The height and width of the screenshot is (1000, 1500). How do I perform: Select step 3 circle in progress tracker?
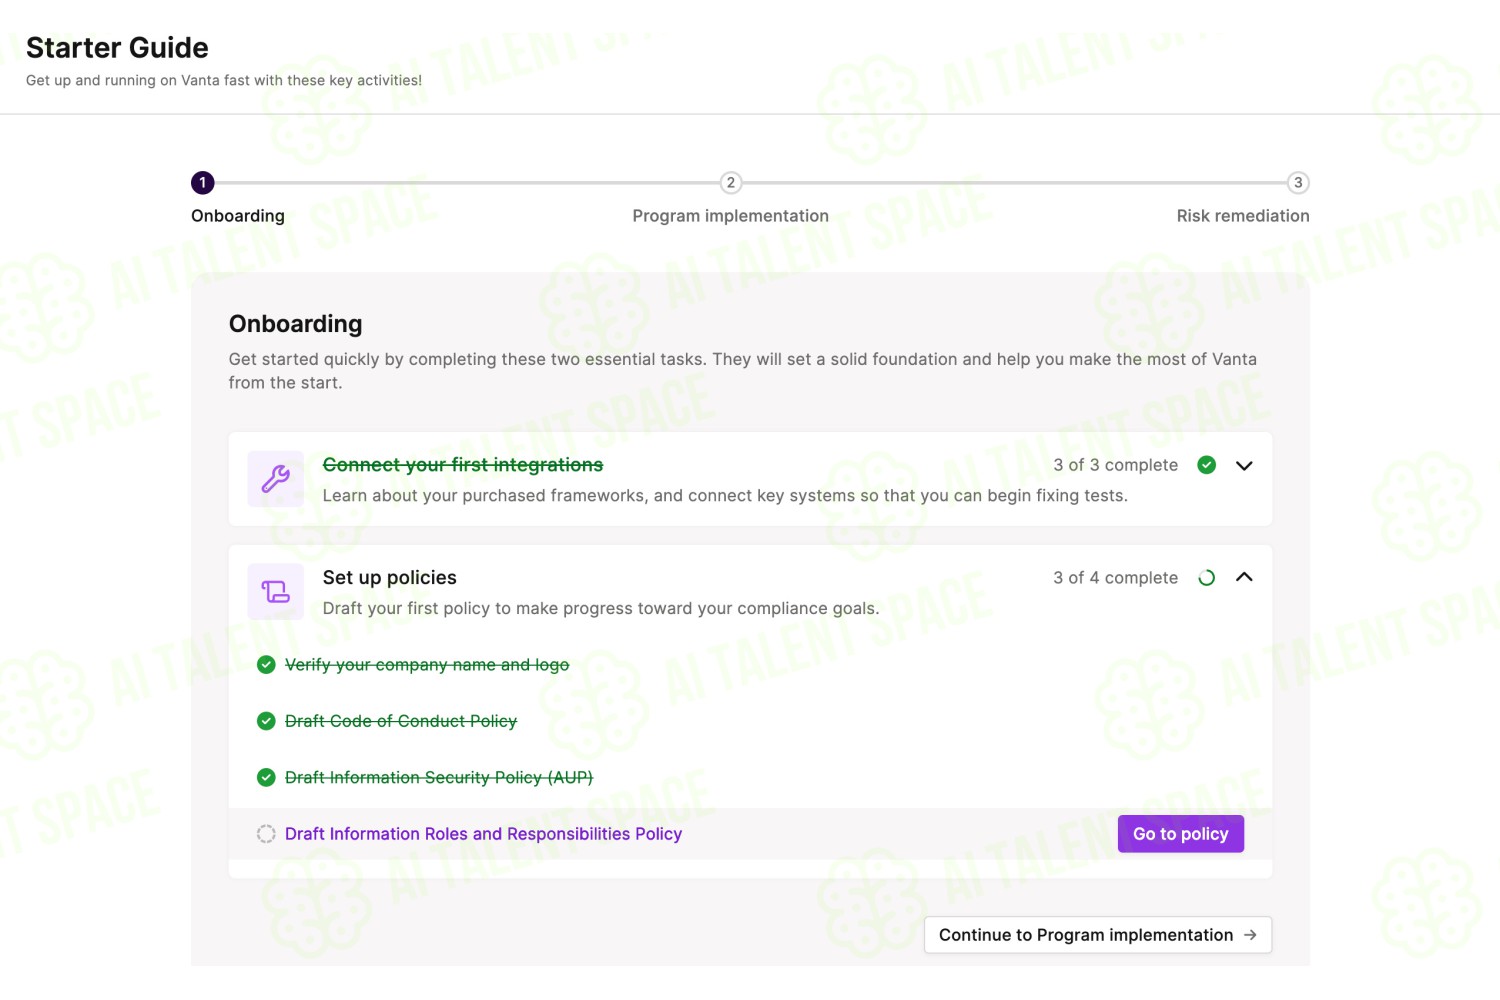pos(1298,183)
